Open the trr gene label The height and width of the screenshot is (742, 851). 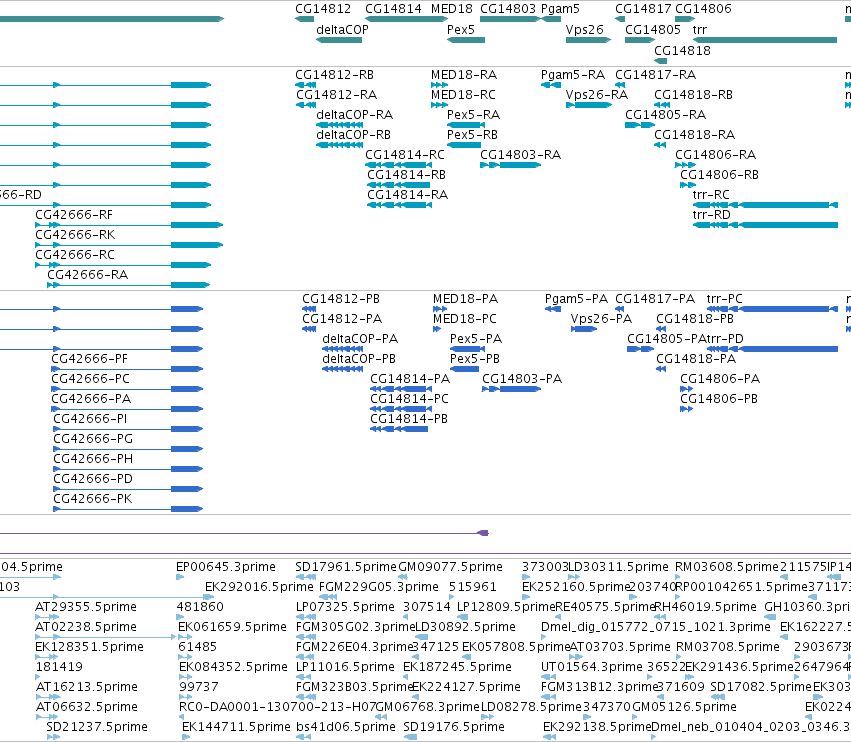tap(700, 29)
